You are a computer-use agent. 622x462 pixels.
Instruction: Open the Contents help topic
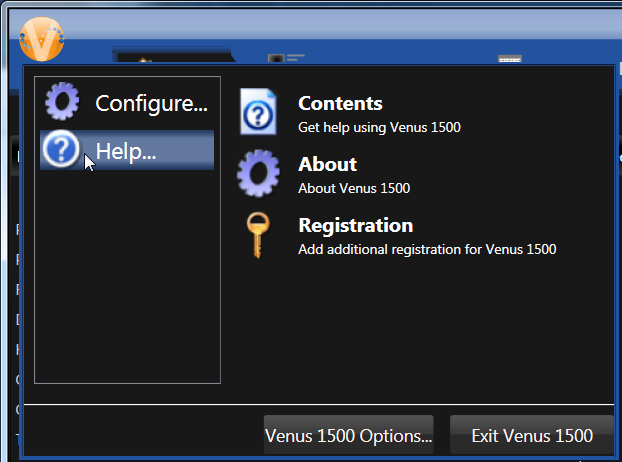tap(340, 103)
